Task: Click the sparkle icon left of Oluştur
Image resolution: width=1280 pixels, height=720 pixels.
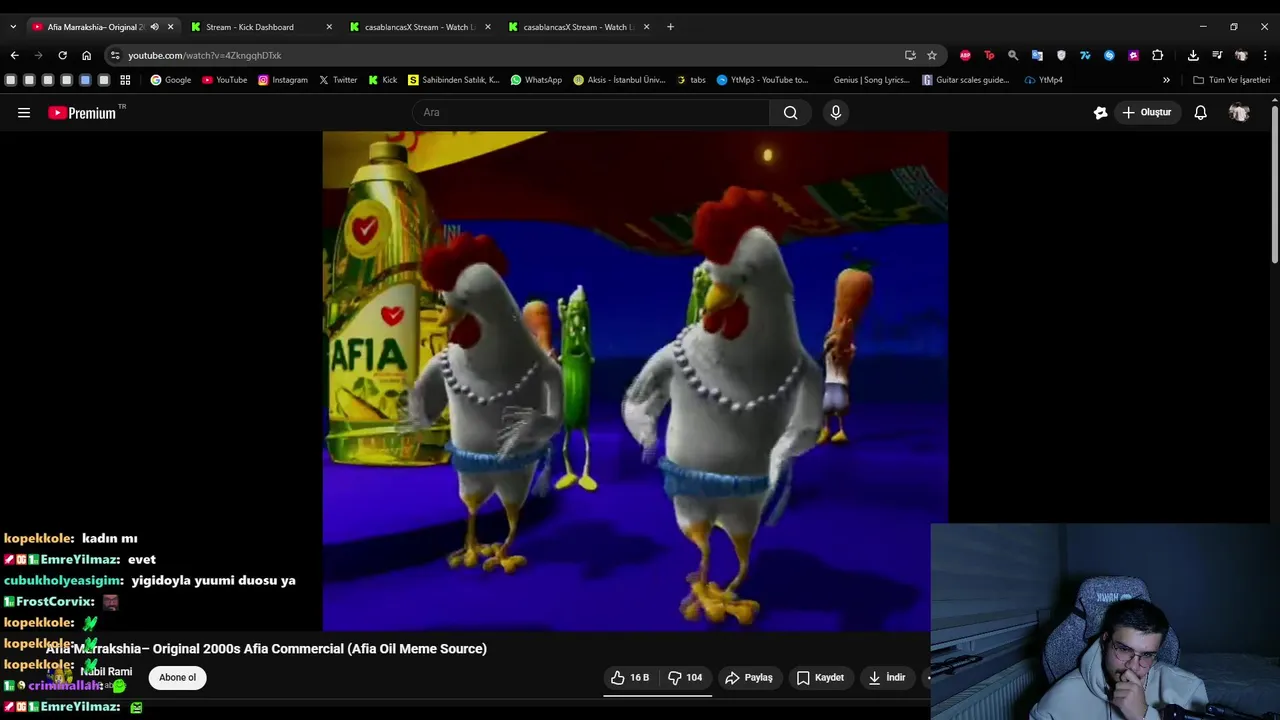Action: (x=1100, y=113)
